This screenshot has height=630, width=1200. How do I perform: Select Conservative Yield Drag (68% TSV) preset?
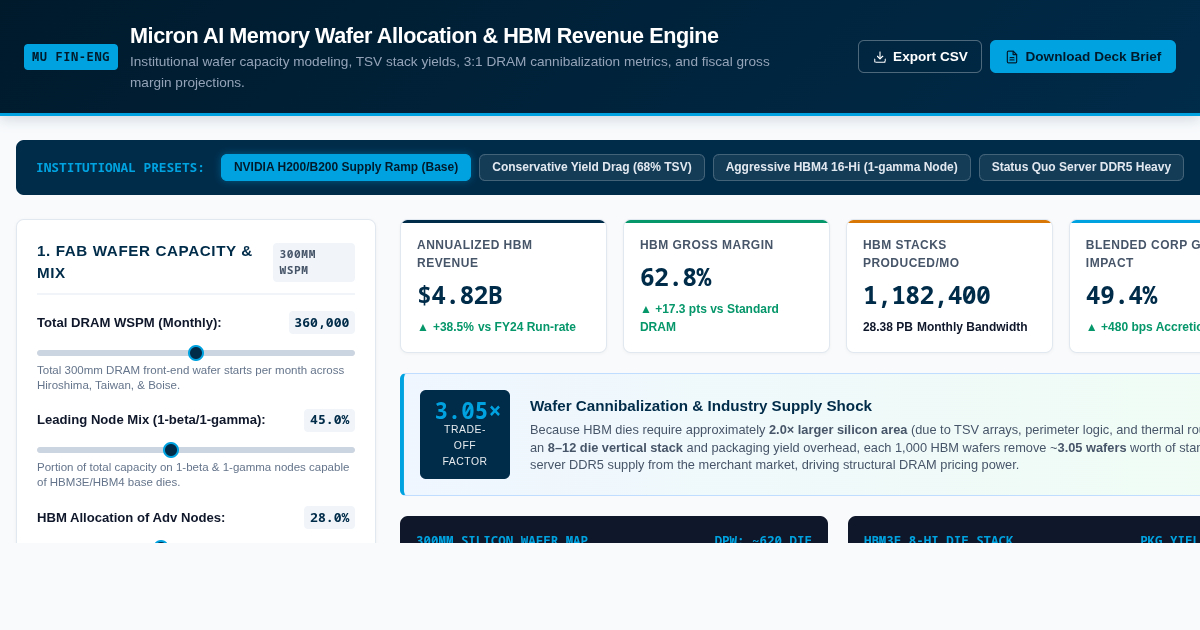click(592, 167)
